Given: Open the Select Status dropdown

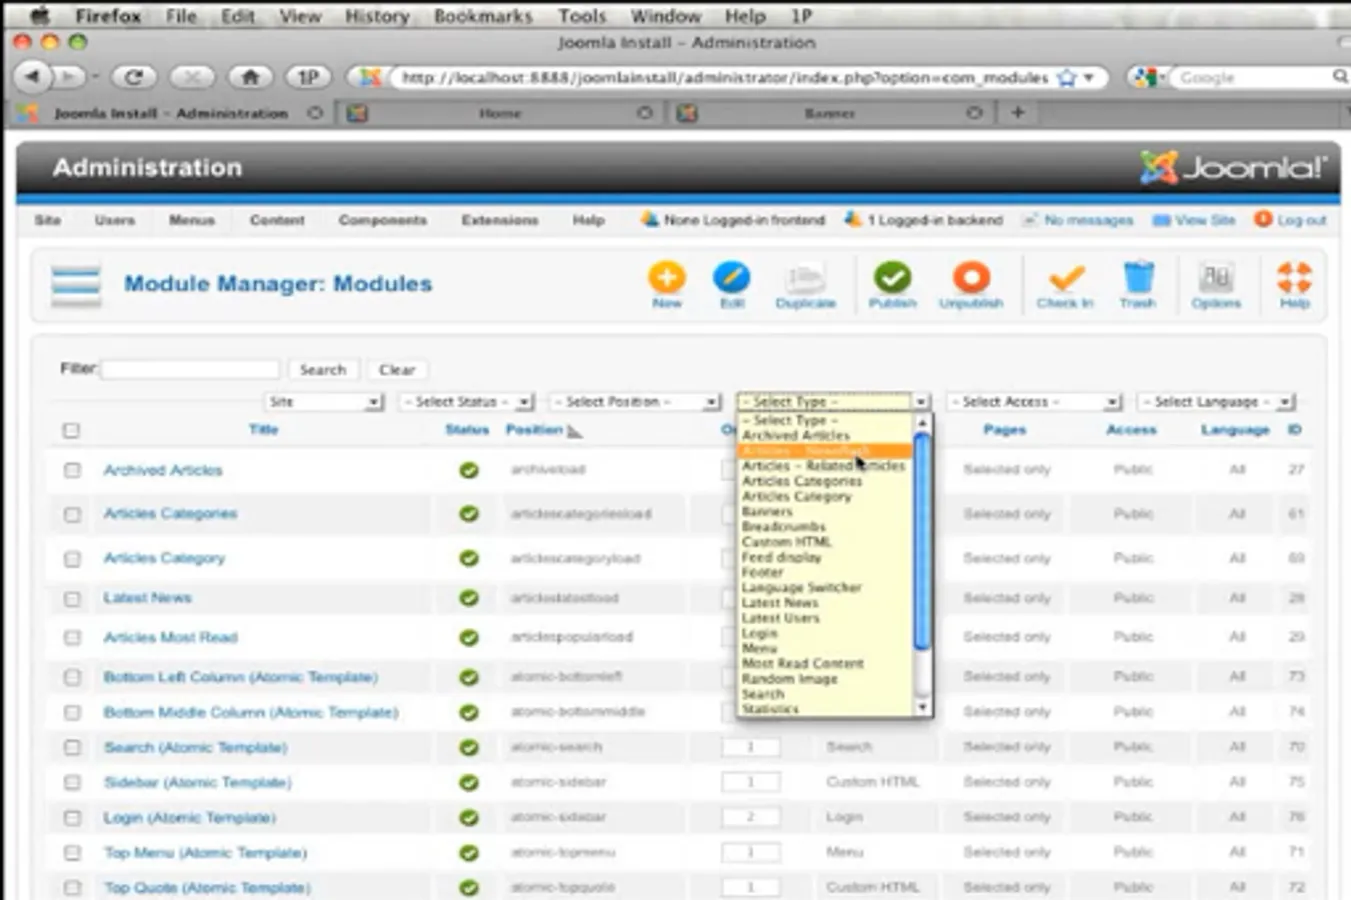Looking at the screenshot, I should [x=466, y=402].
